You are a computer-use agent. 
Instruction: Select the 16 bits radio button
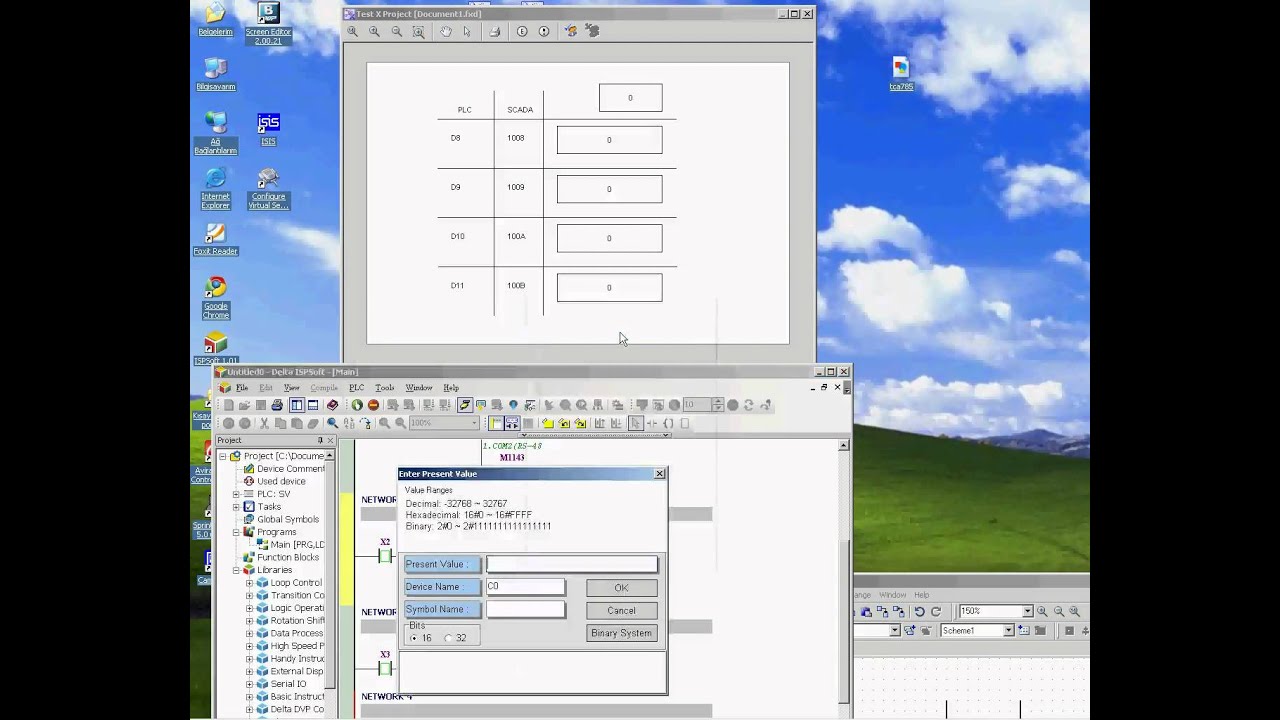coord(414,638)
